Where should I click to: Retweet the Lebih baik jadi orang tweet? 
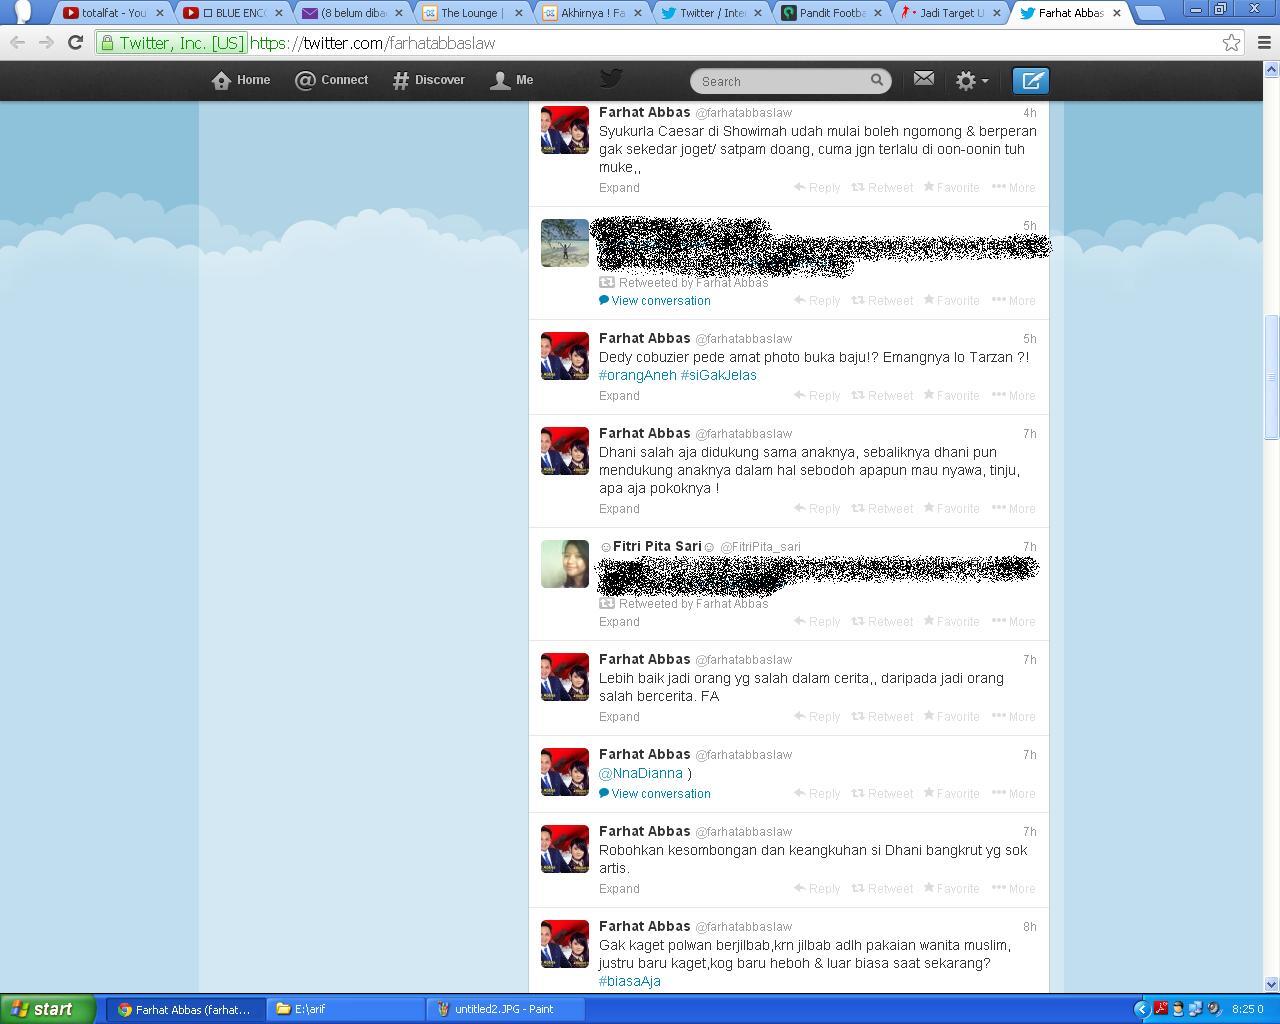point(882,717)
